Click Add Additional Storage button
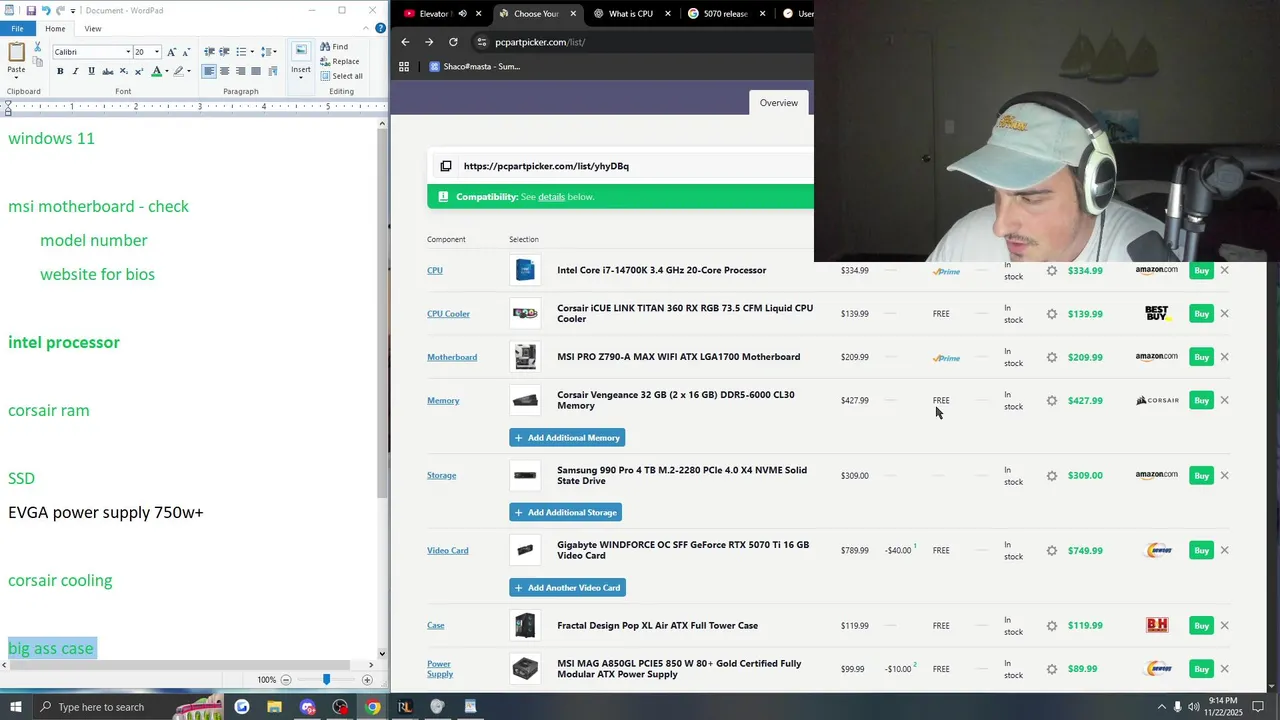 tap(565, 513)
